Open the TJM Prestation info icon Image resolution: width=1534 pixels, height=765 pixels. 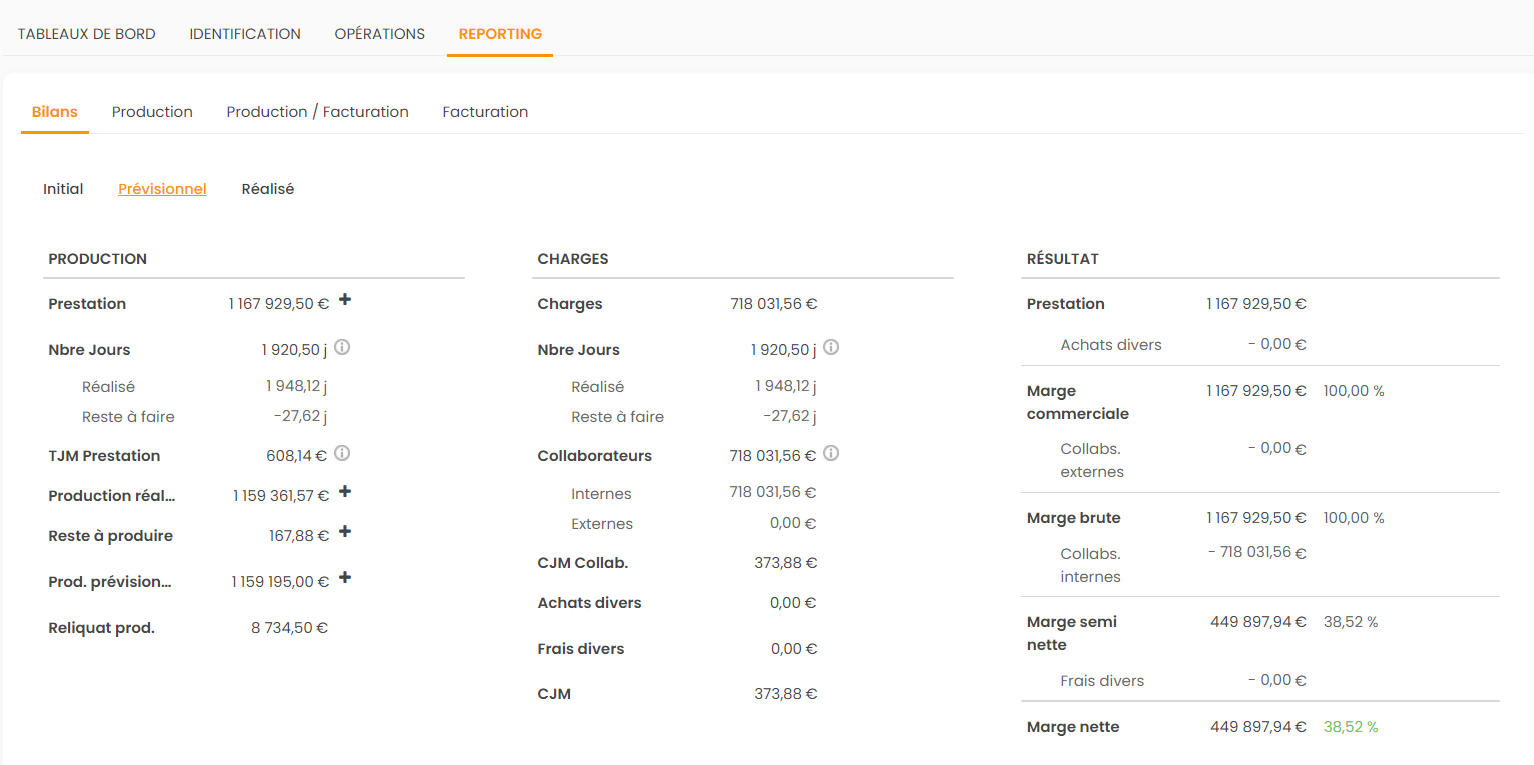[x=342, y=453]
